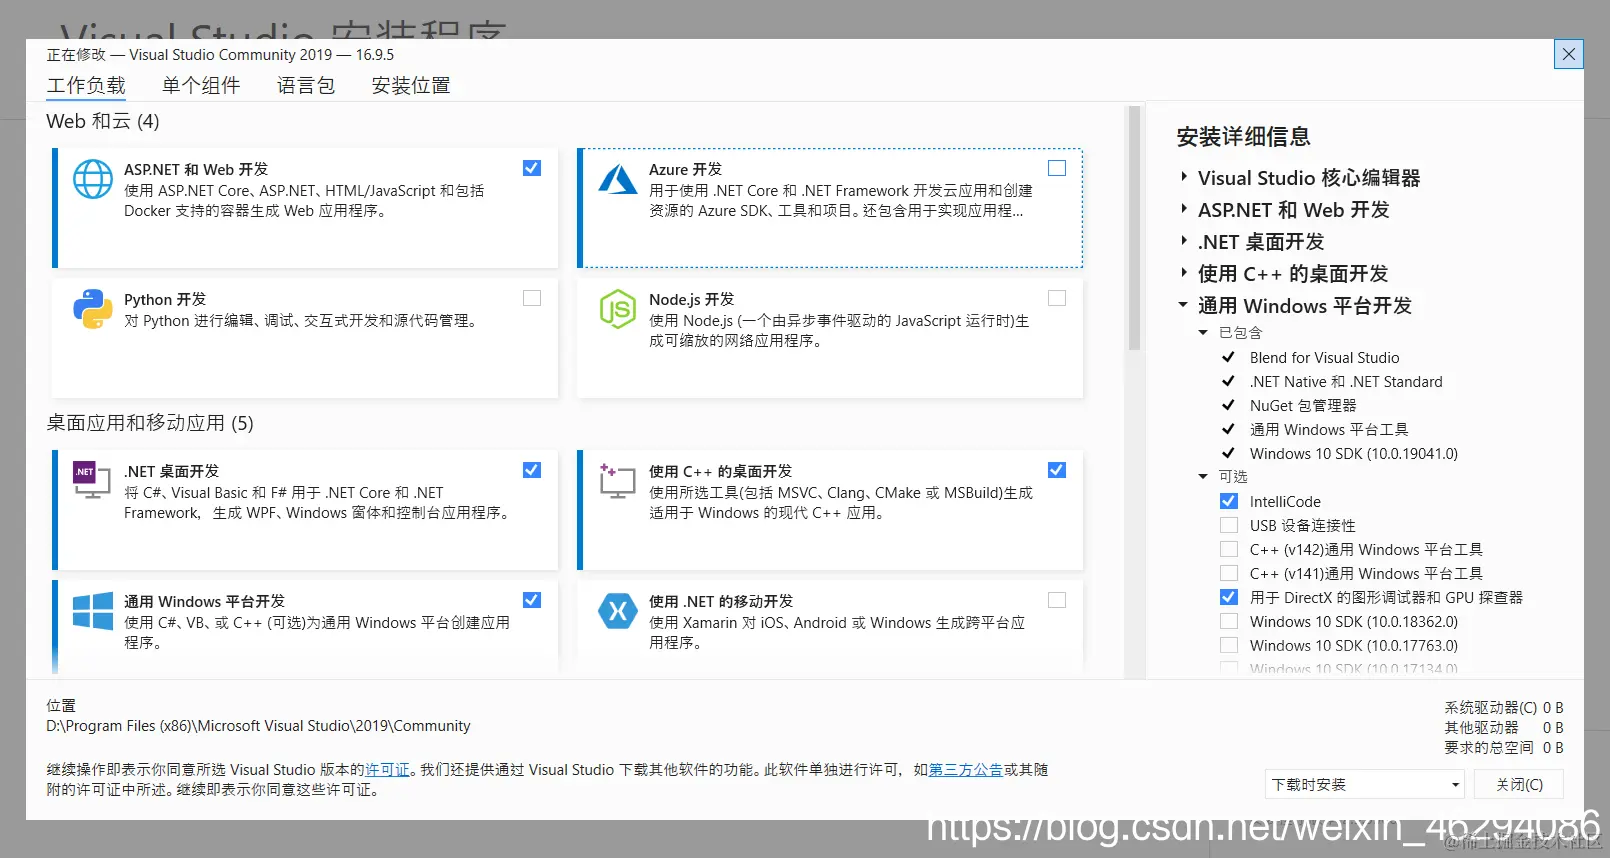Check 使用 .NET 的移动开发 workload
1610x858 pixels.
[1057, 600]
